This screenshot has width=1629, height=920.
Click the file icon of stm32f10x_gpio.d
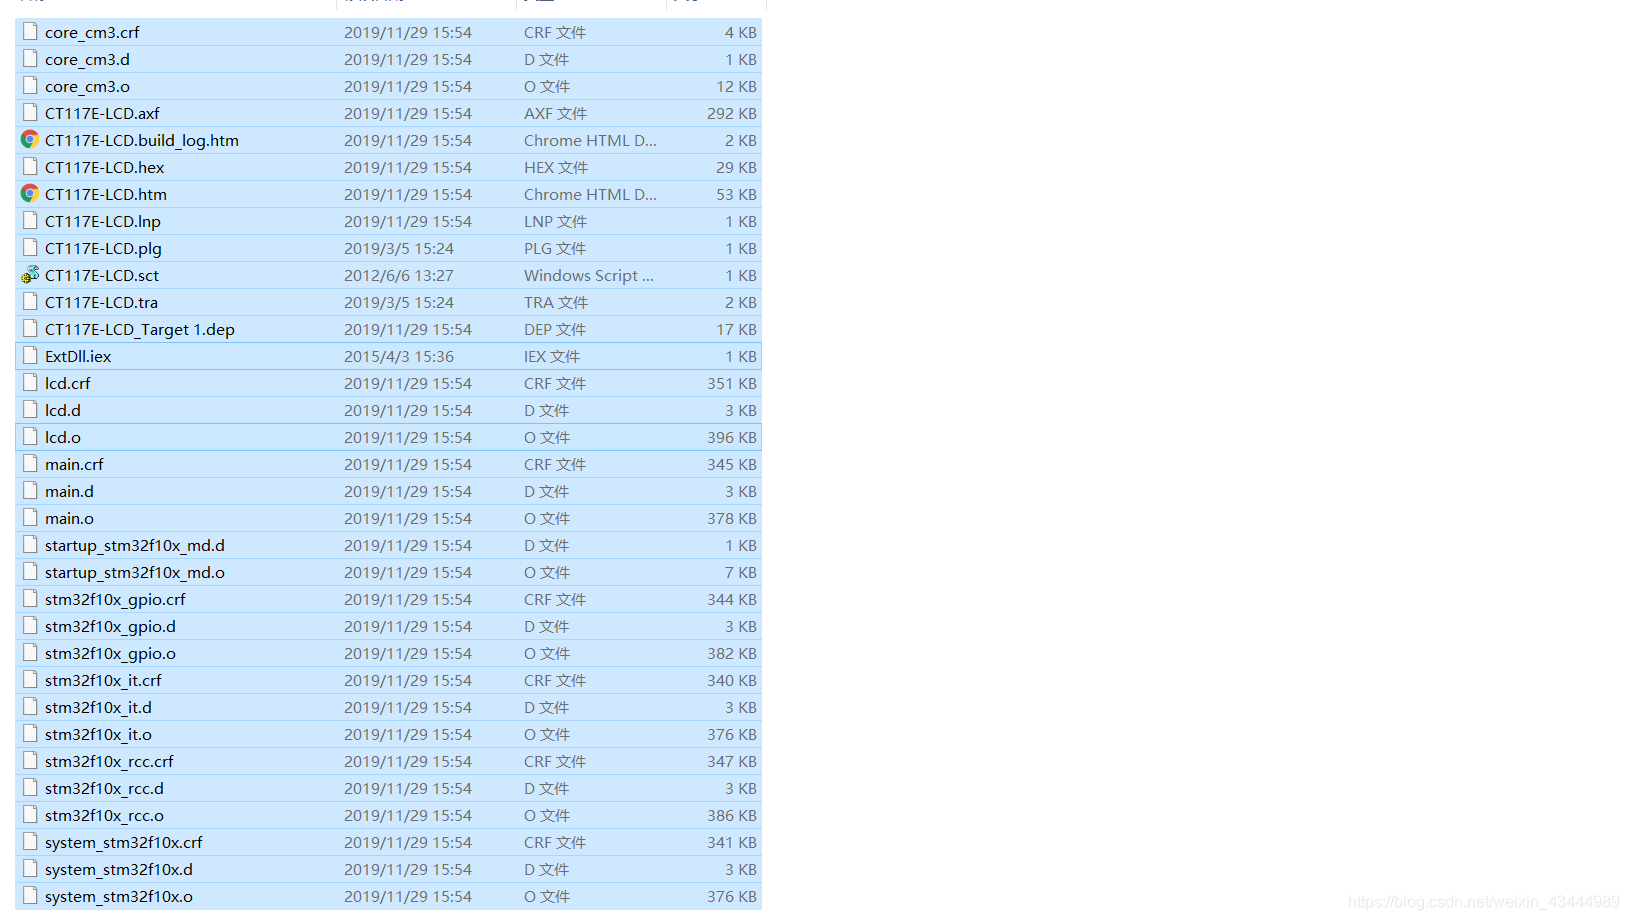pos(30,626)
